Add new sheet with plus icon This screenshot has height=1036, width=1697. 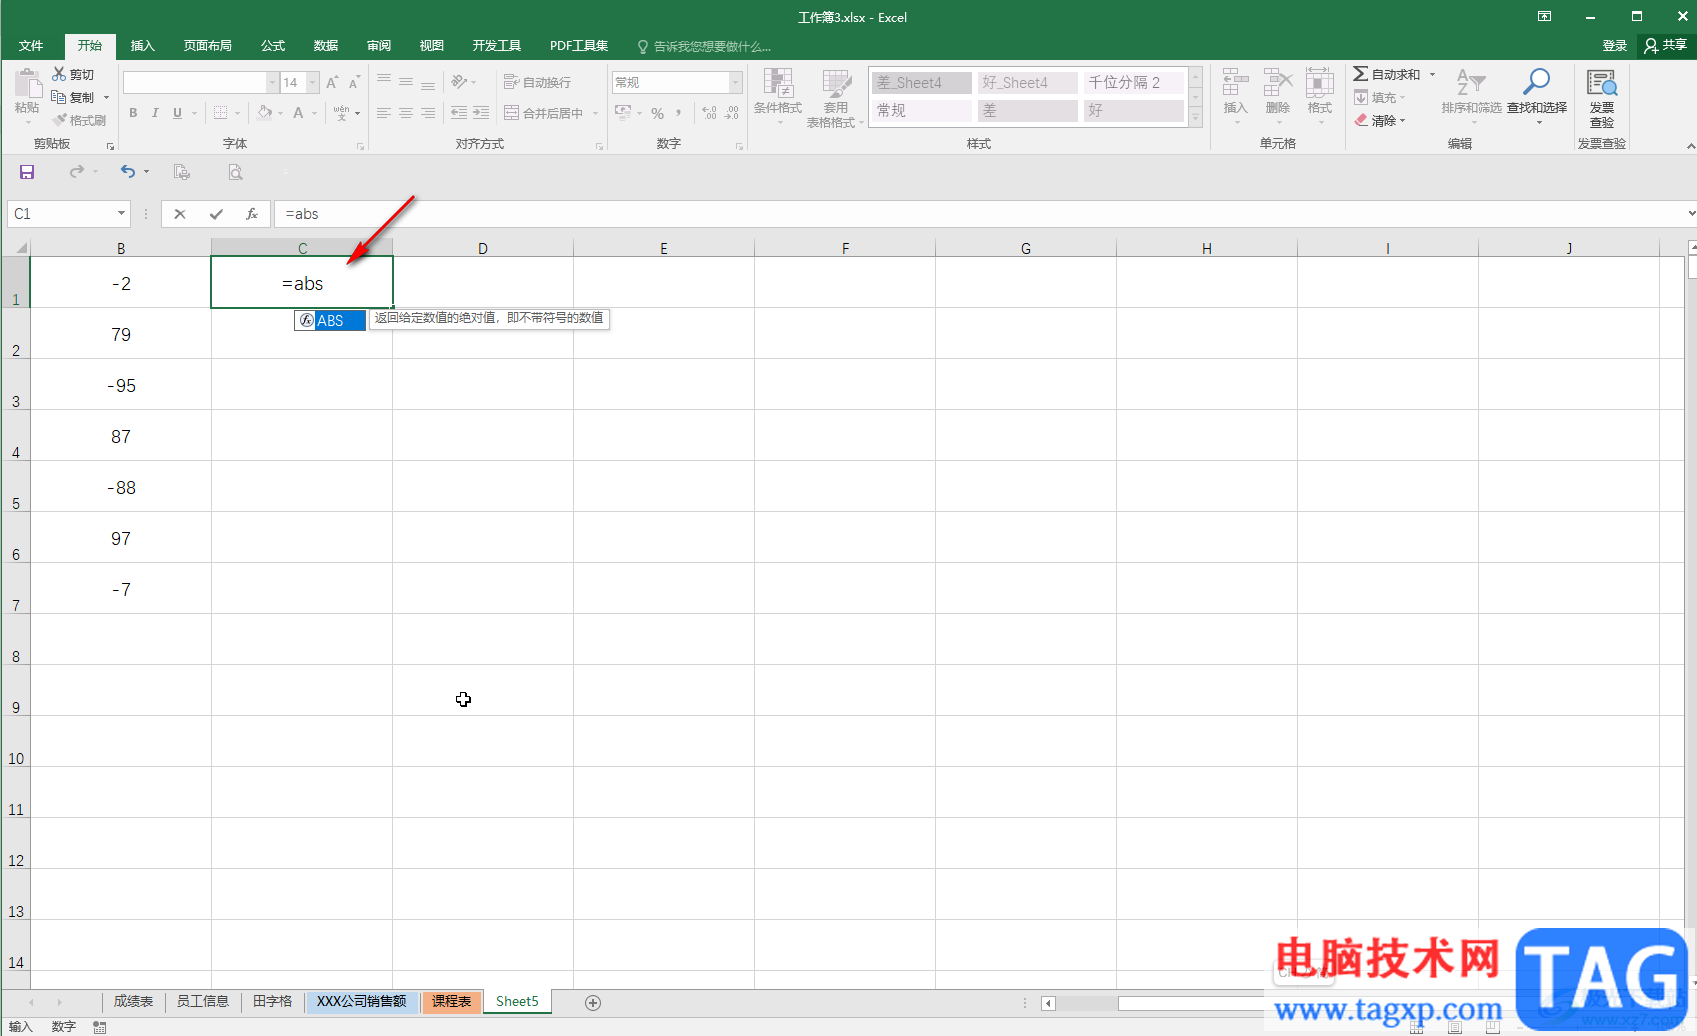(x=593, y=1002)
